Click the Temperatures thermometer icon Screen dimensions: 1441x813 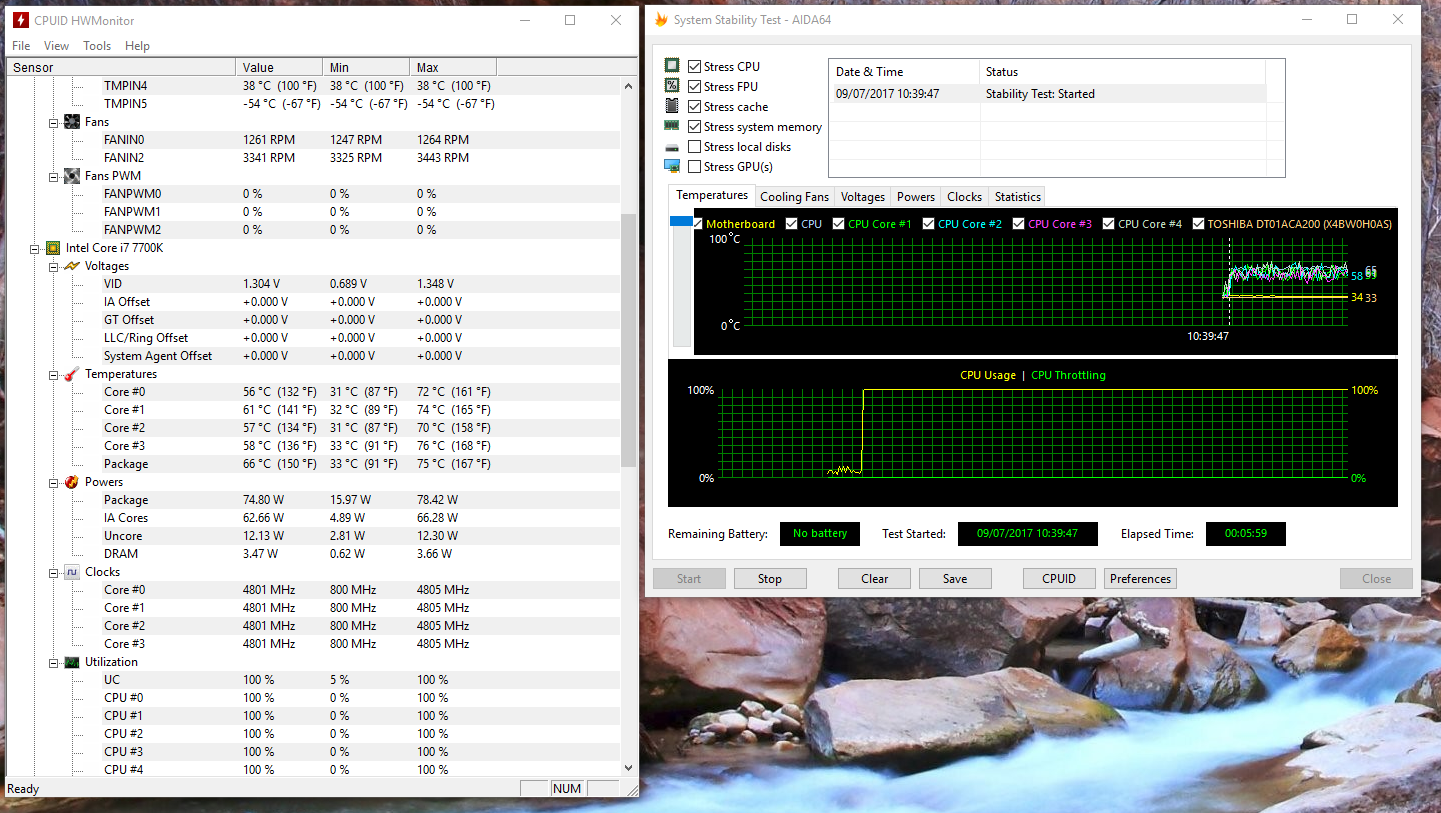click(72, 374)
